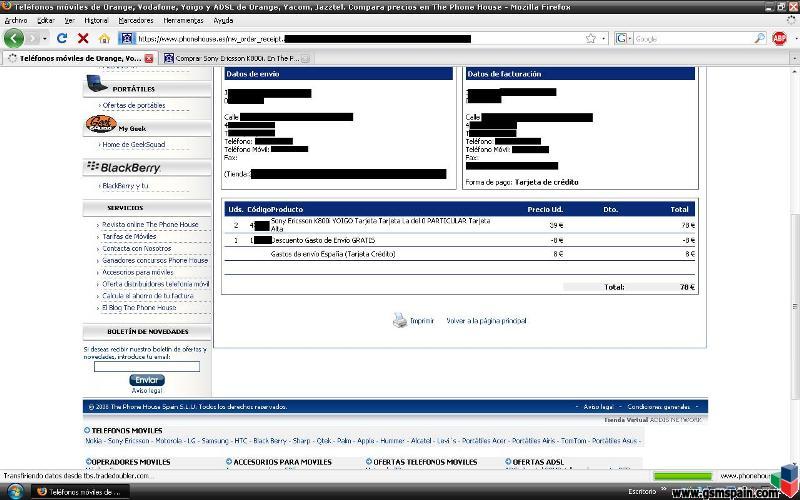This screenshot has height=500, width=800.
Task: Click the Samsung footer link
Action: pyautogui.click(x=215, y=440)
